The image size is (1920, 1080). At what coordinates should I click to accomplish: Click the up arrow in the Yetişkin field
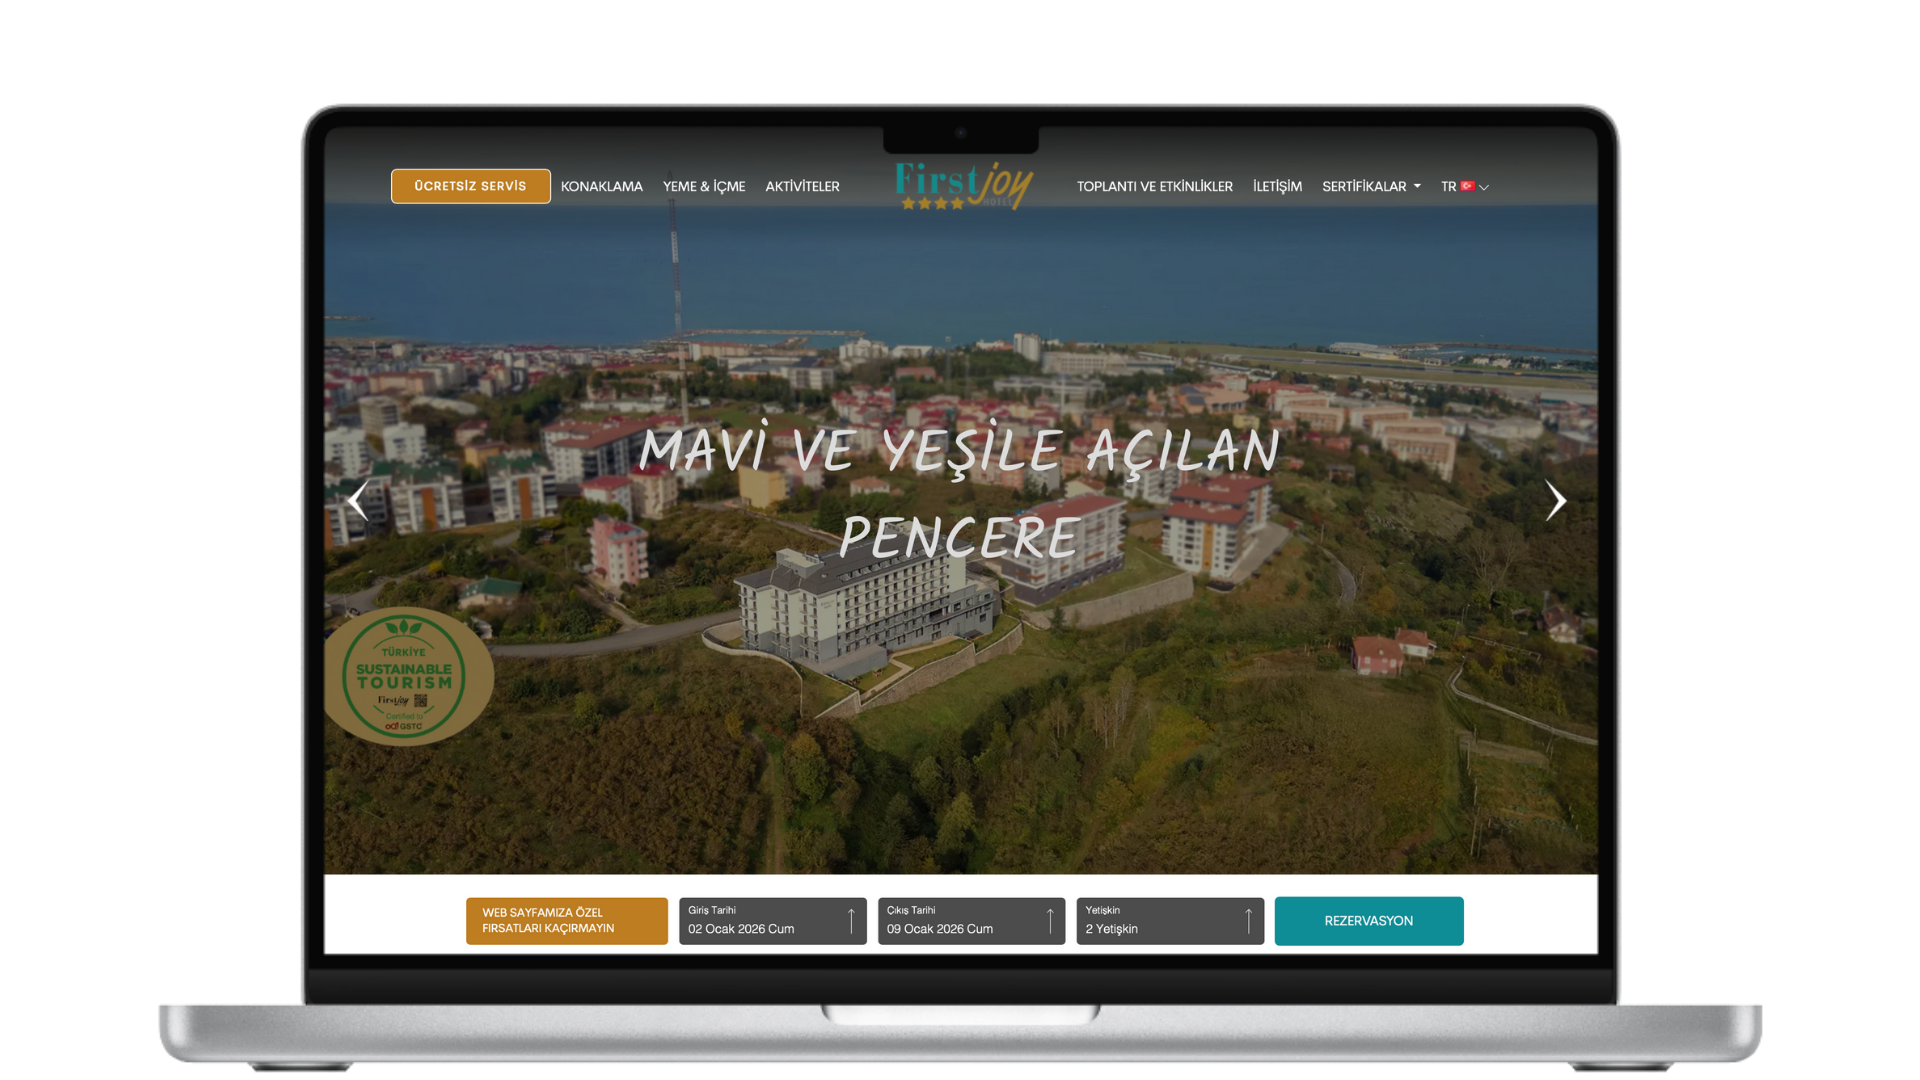click(1248, 920)
